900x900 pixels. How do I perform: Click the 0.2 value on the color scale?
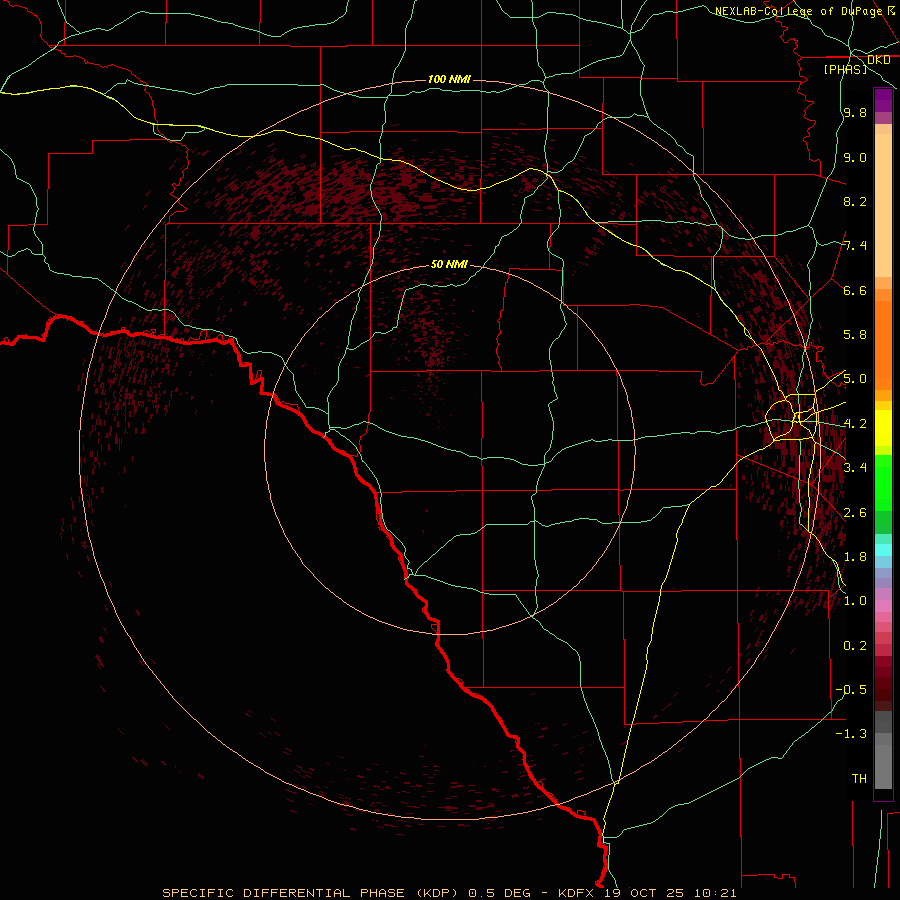click(855, 646)
